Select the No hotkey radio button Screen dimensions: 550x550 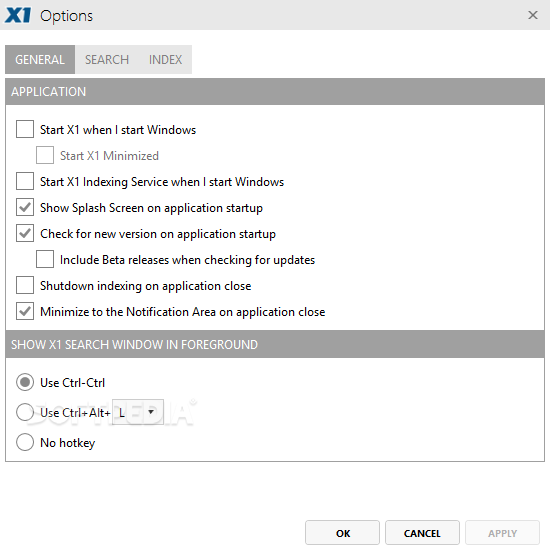(25, 442)
